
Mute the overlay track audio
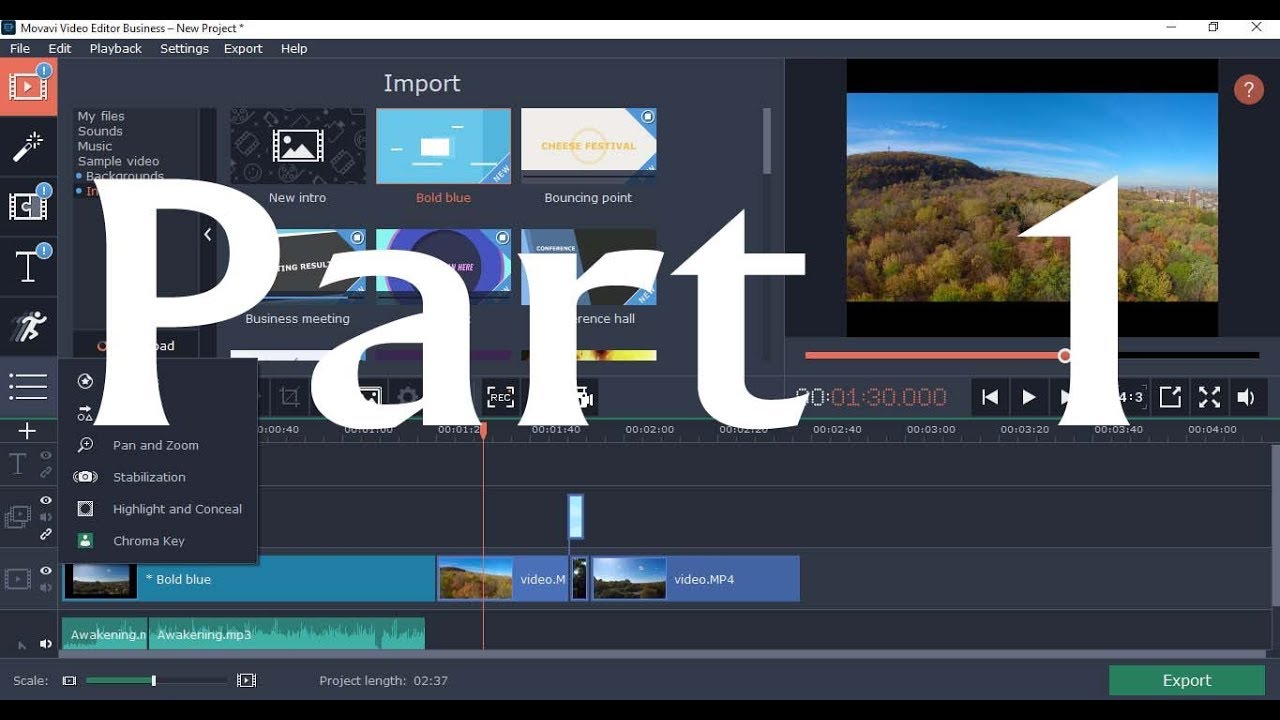click(46, 517)
